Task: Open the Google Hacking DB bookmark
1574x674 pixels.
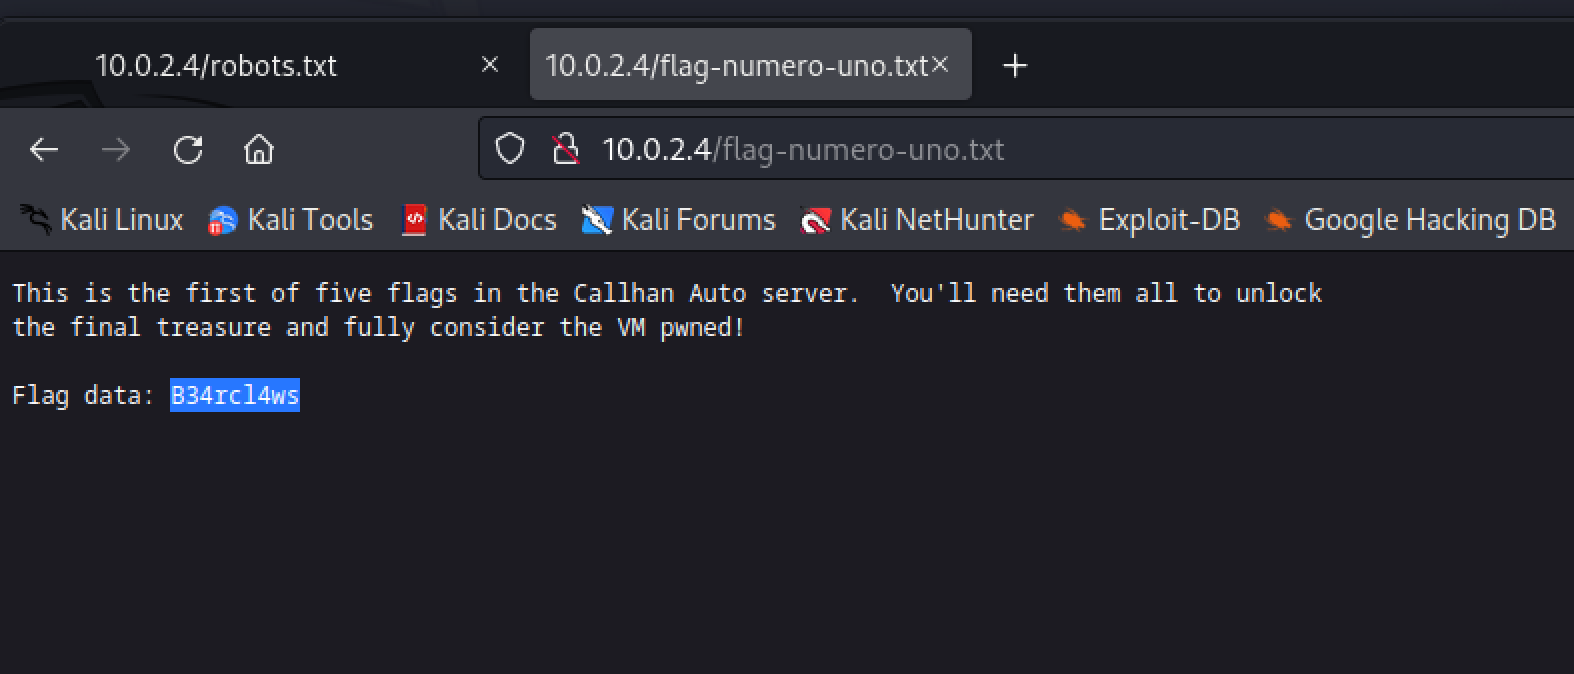Action: click(1410, 220)
